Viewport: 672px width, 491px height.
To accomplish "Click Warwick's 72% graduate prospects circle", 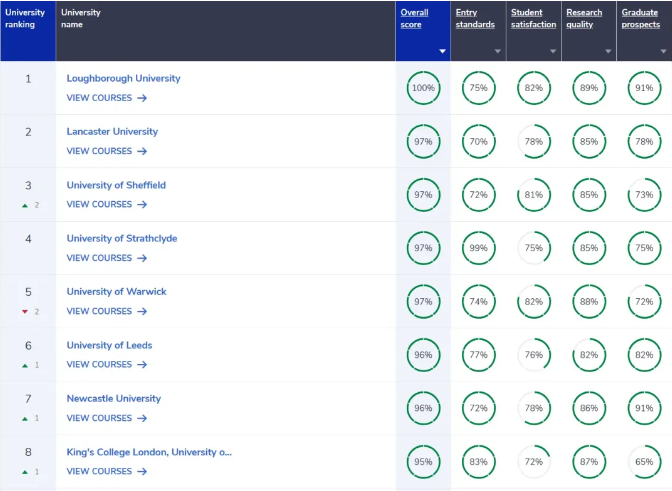I will tap(645, 301).
